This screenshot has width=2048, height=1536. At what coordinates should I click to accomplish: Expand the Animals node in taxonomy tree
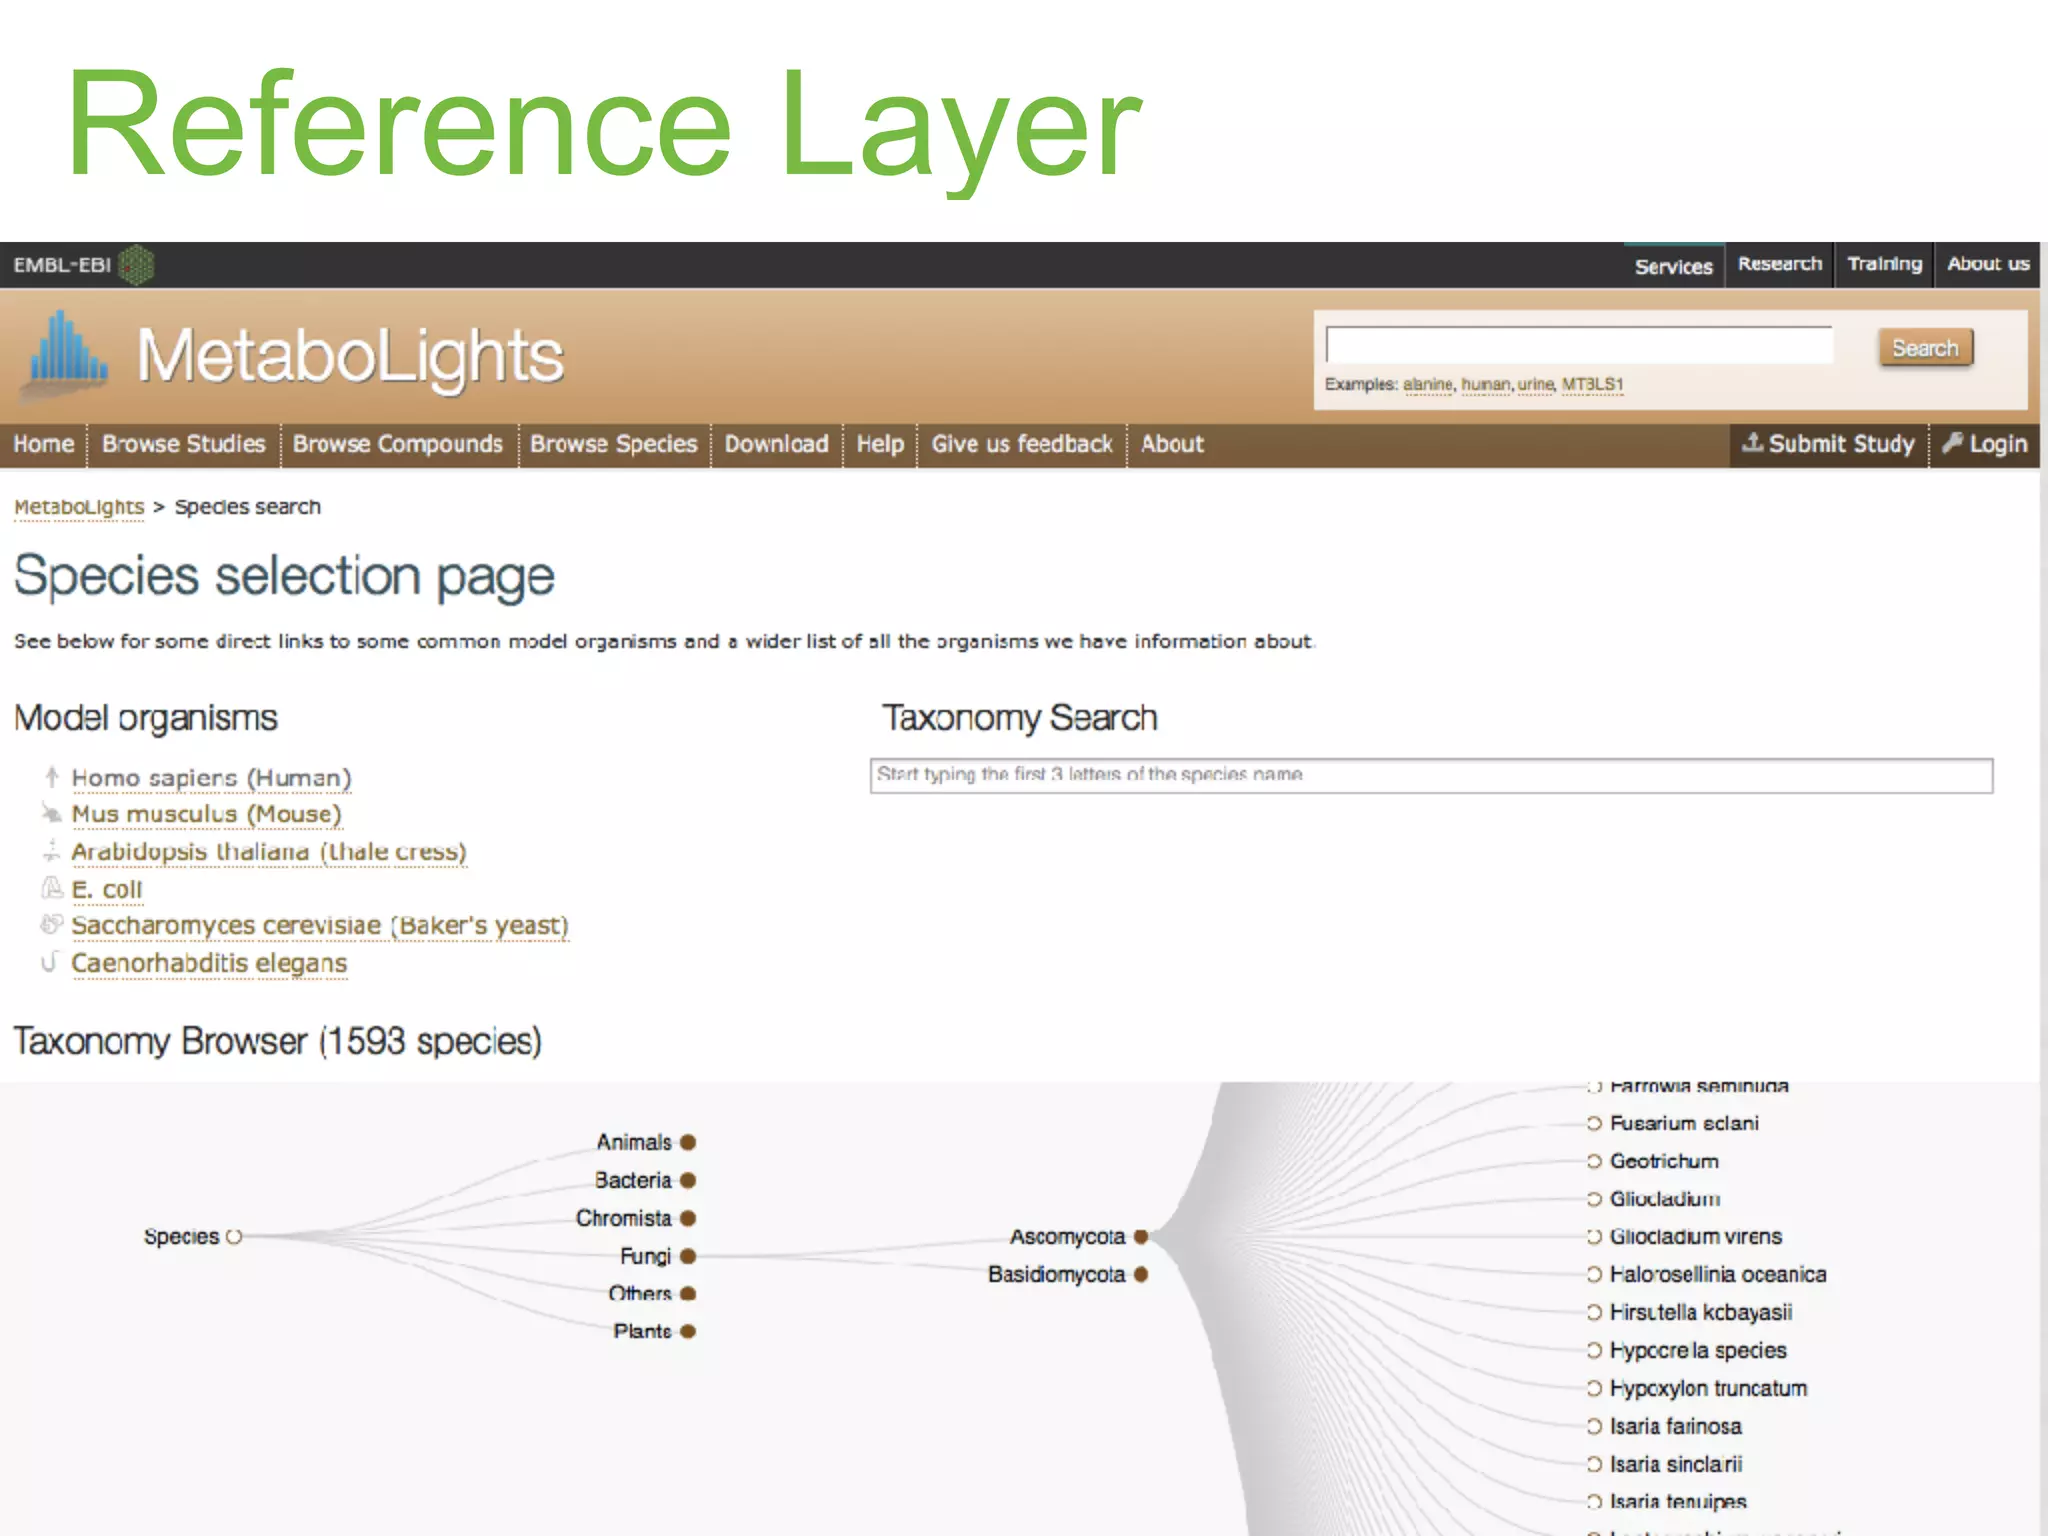[x=688, y=1142]
